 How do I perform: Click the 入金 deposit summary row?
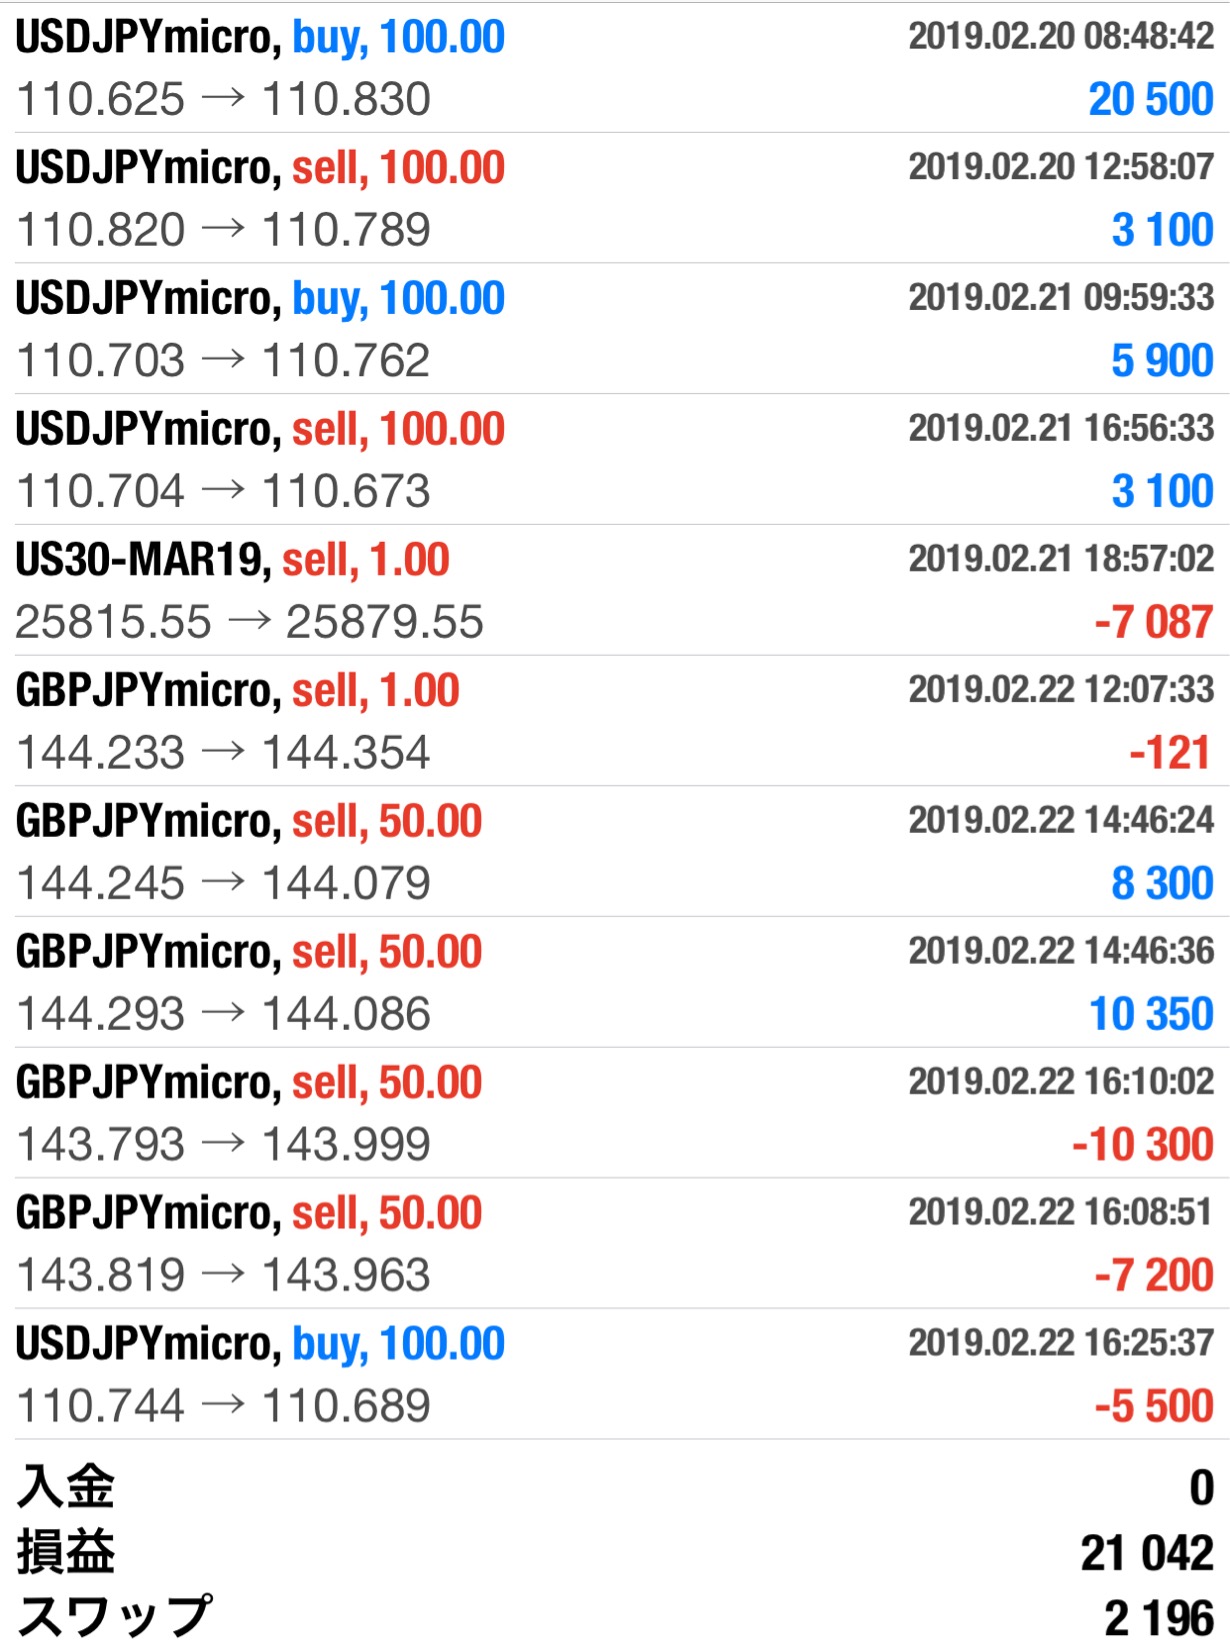point(615,1487)
